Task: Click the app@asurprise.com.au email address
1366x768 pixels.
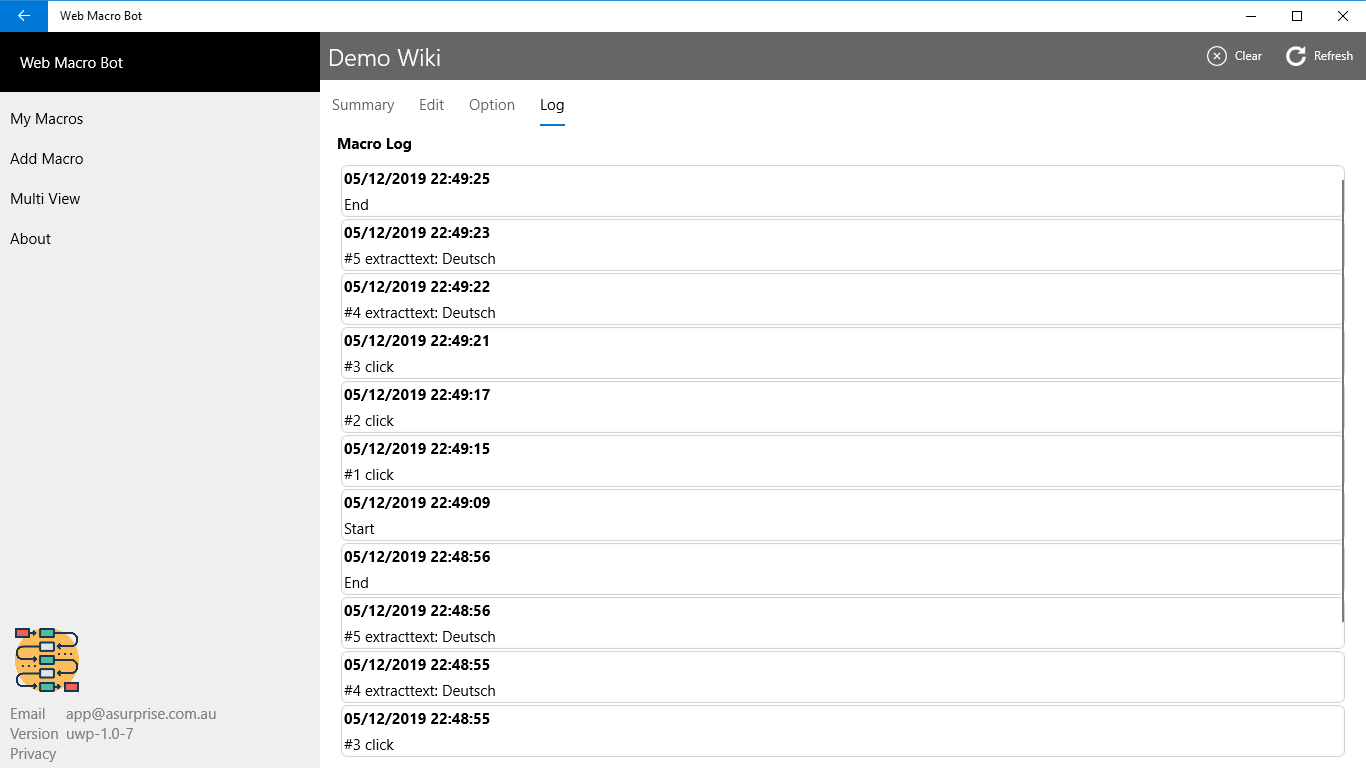Action: point(141,714)
